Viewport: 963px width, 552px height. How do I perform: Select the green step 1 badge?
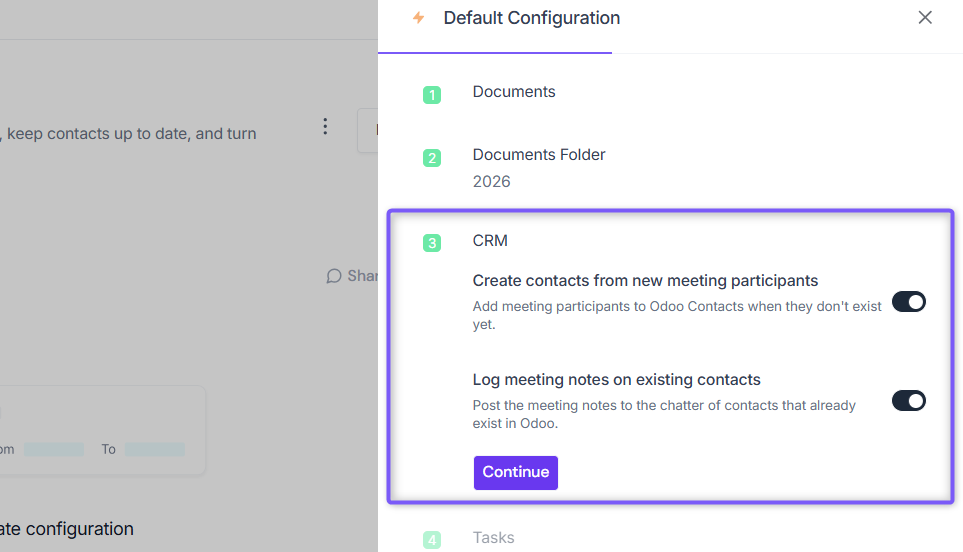pyautogui.click(x=432, y=95)
